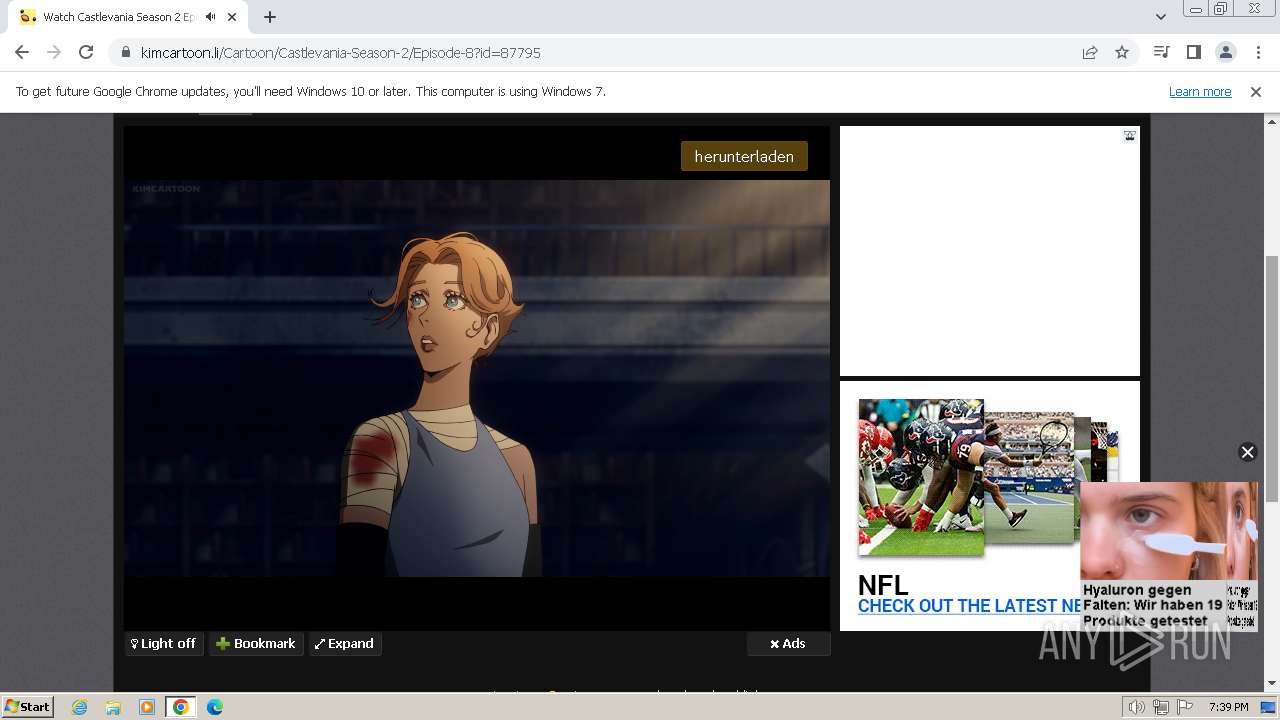Mute the tab audio speaker icon

210,17
